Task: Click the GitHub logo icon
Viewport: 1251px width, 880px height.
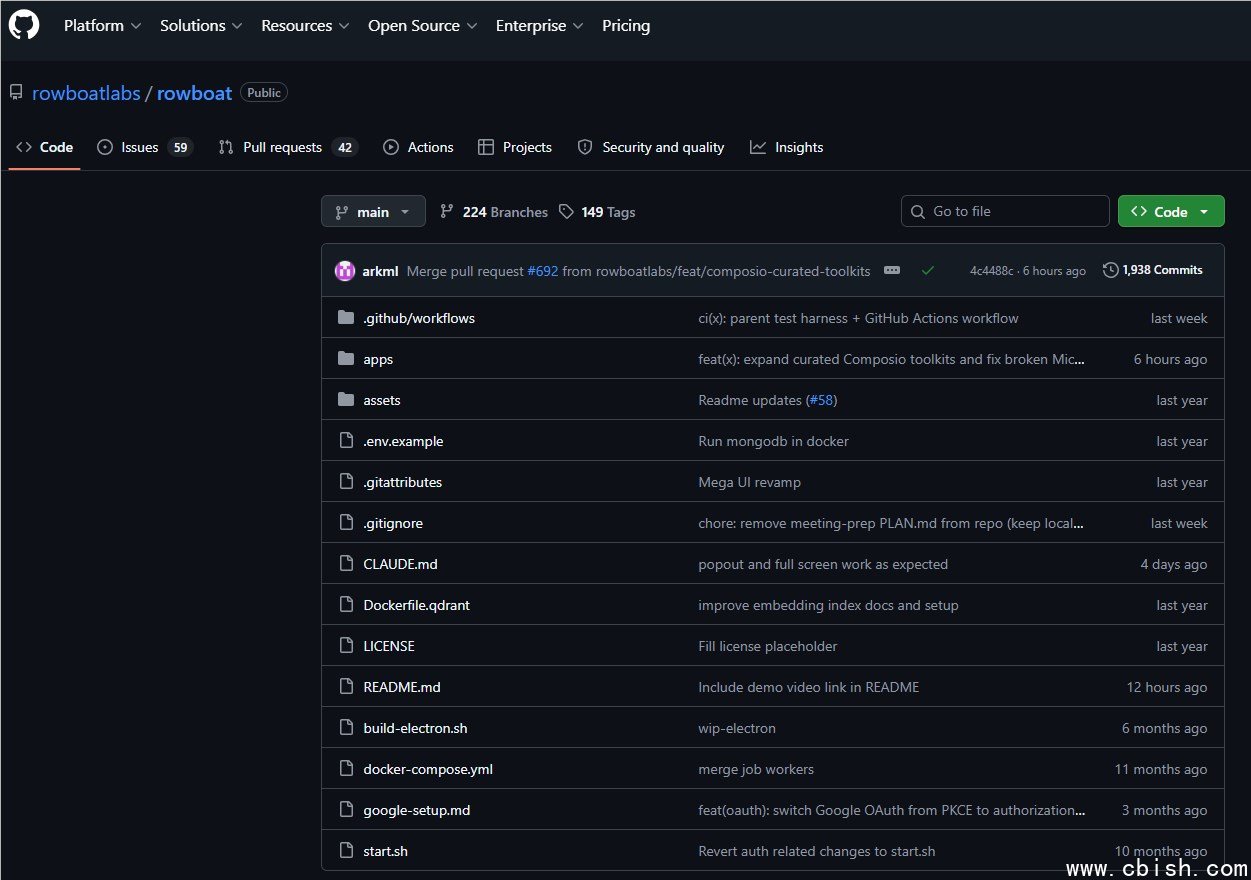Action: 24,25
